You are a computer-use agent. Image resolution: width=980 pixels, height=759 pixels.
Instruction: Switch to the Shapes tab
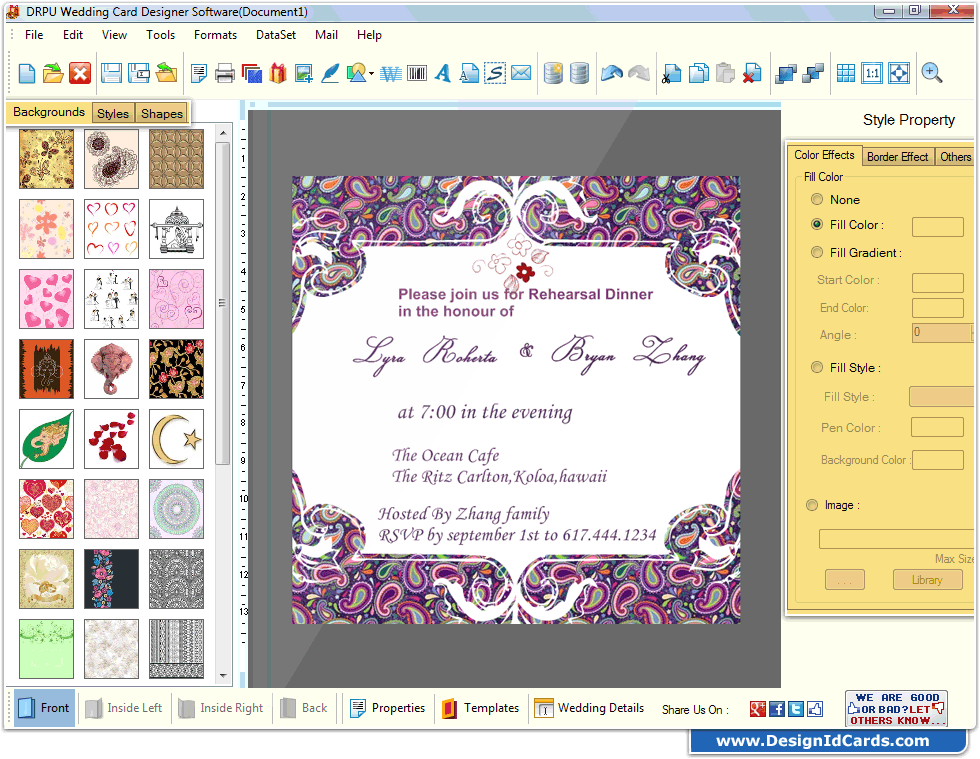point(162,113)
